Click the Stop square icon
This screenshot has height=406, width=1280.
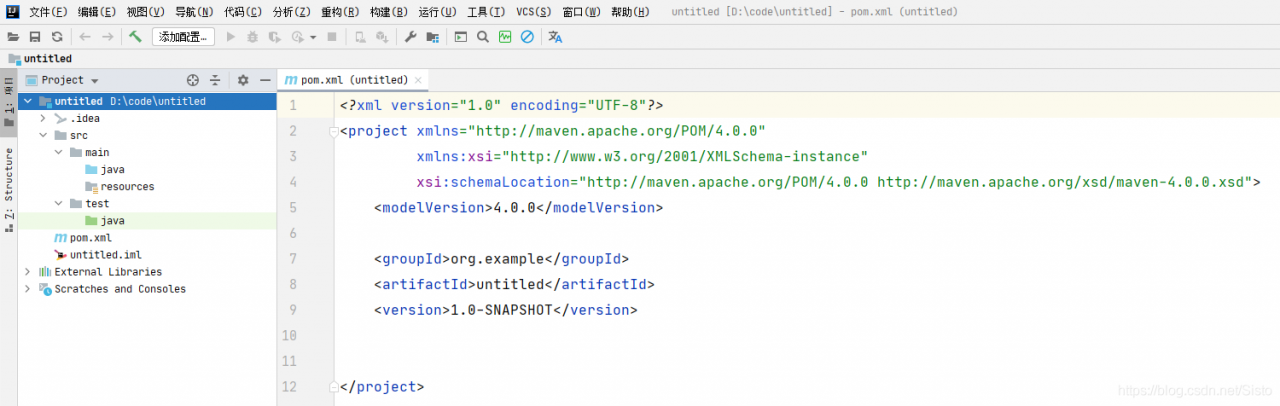332,37
